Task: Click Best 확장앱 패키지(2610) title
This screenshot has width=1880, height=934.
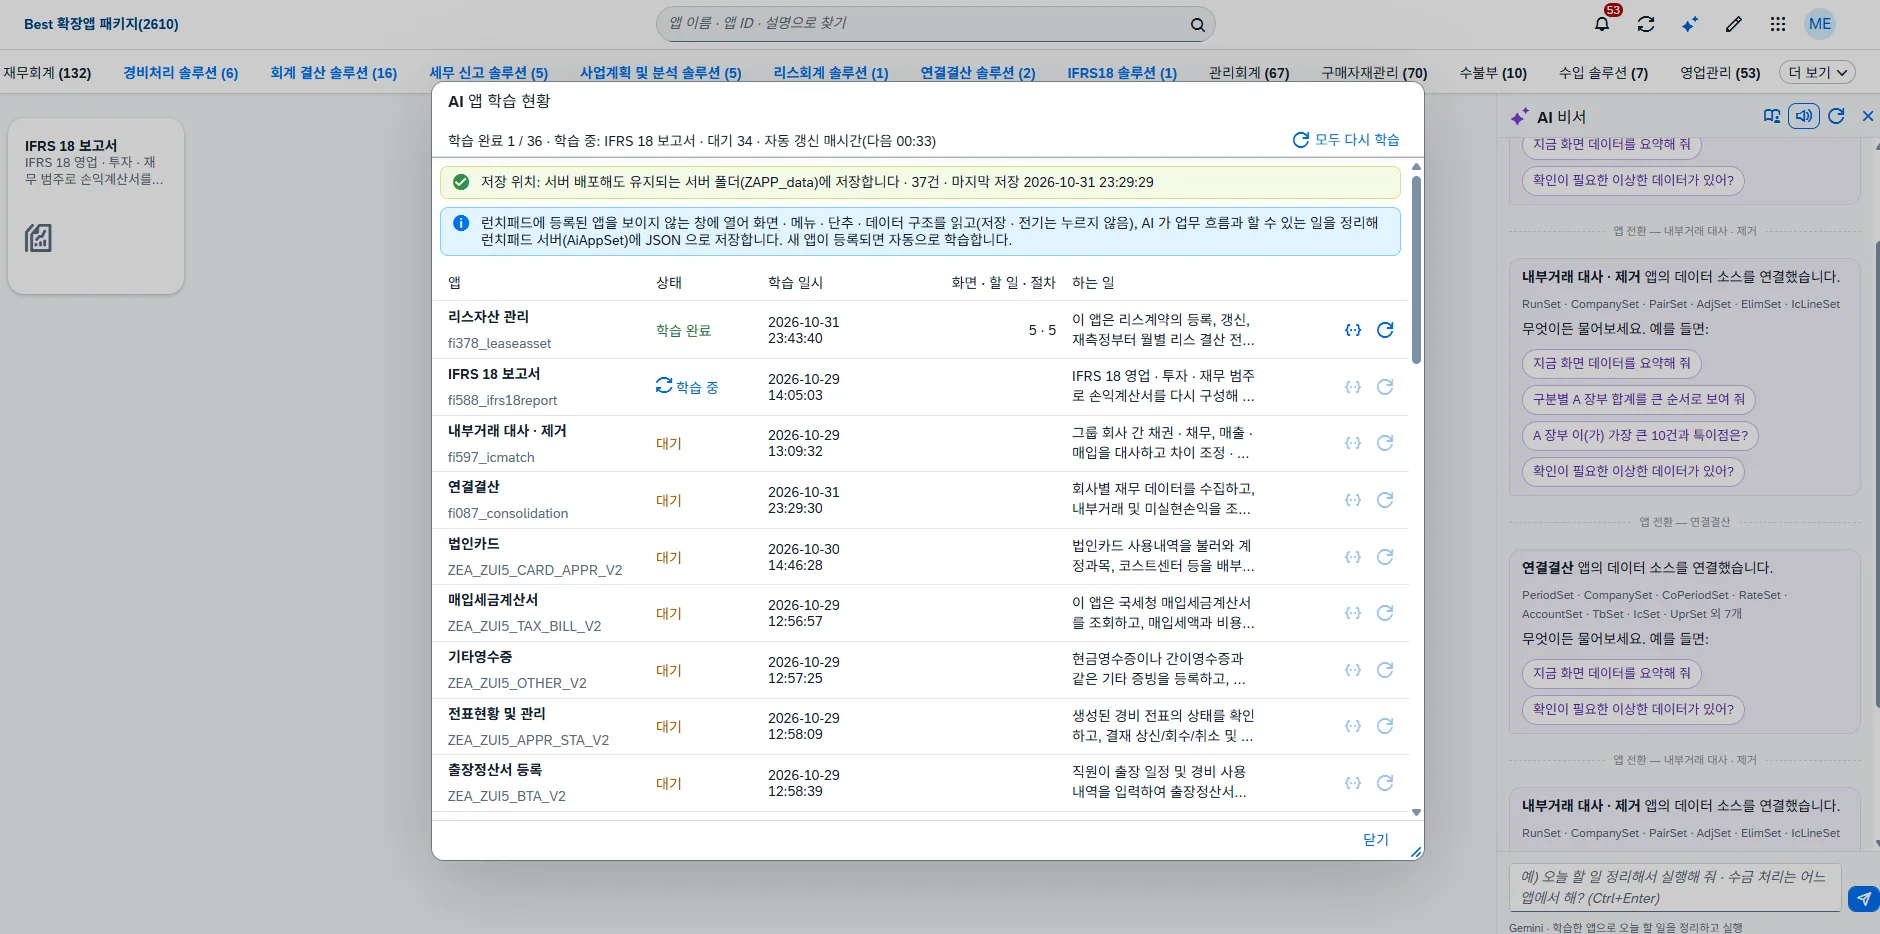Action: 101,24
